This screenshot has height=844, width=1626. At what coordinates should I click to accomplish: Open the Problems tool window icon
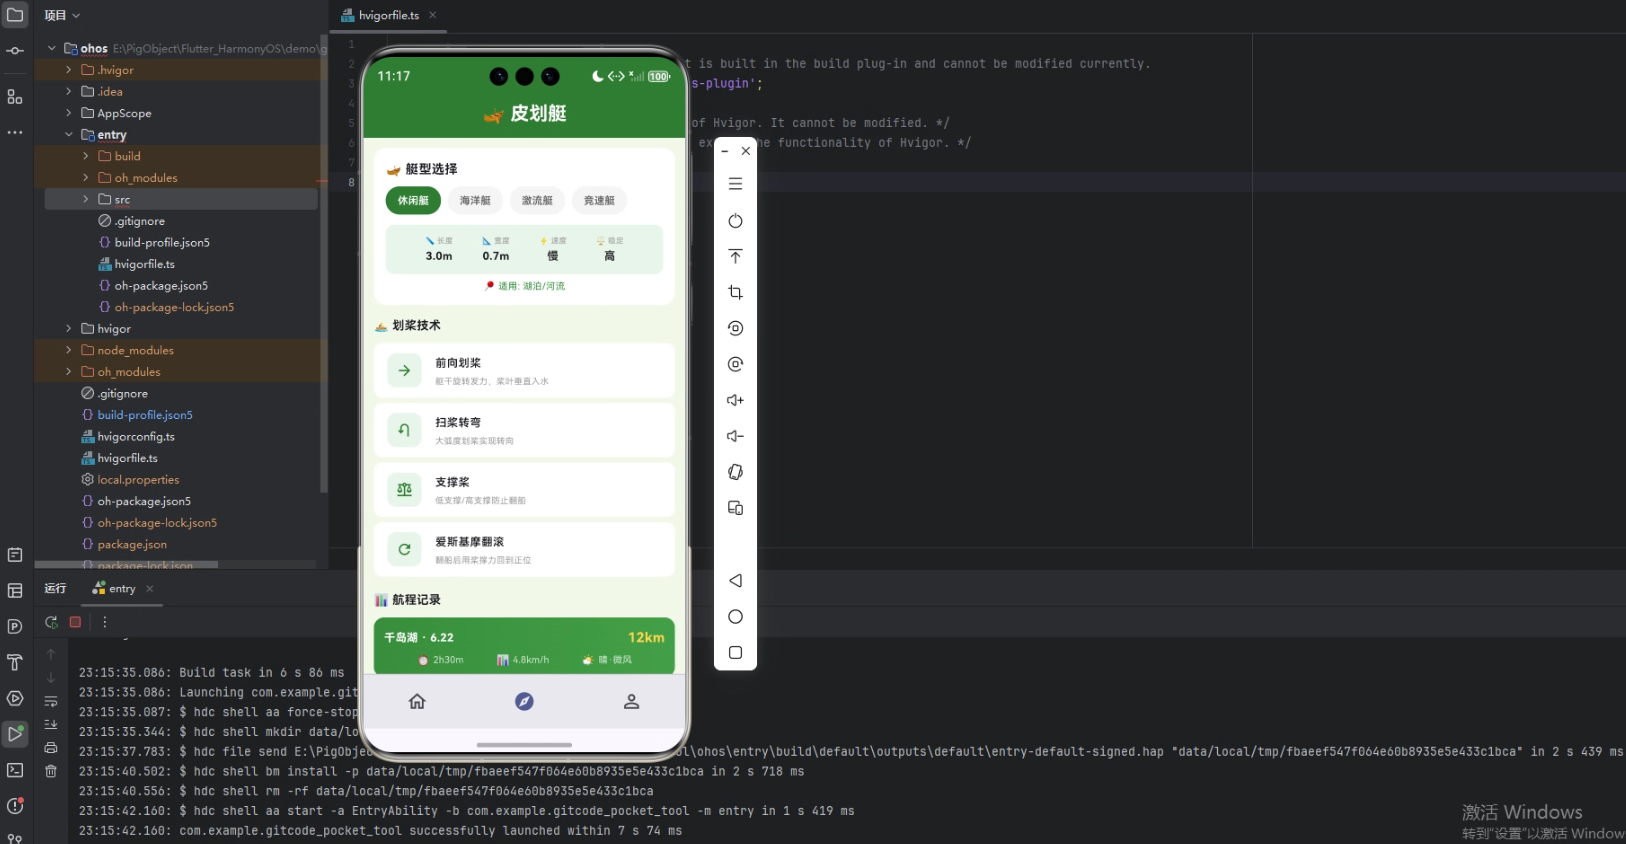click(15, 806)
